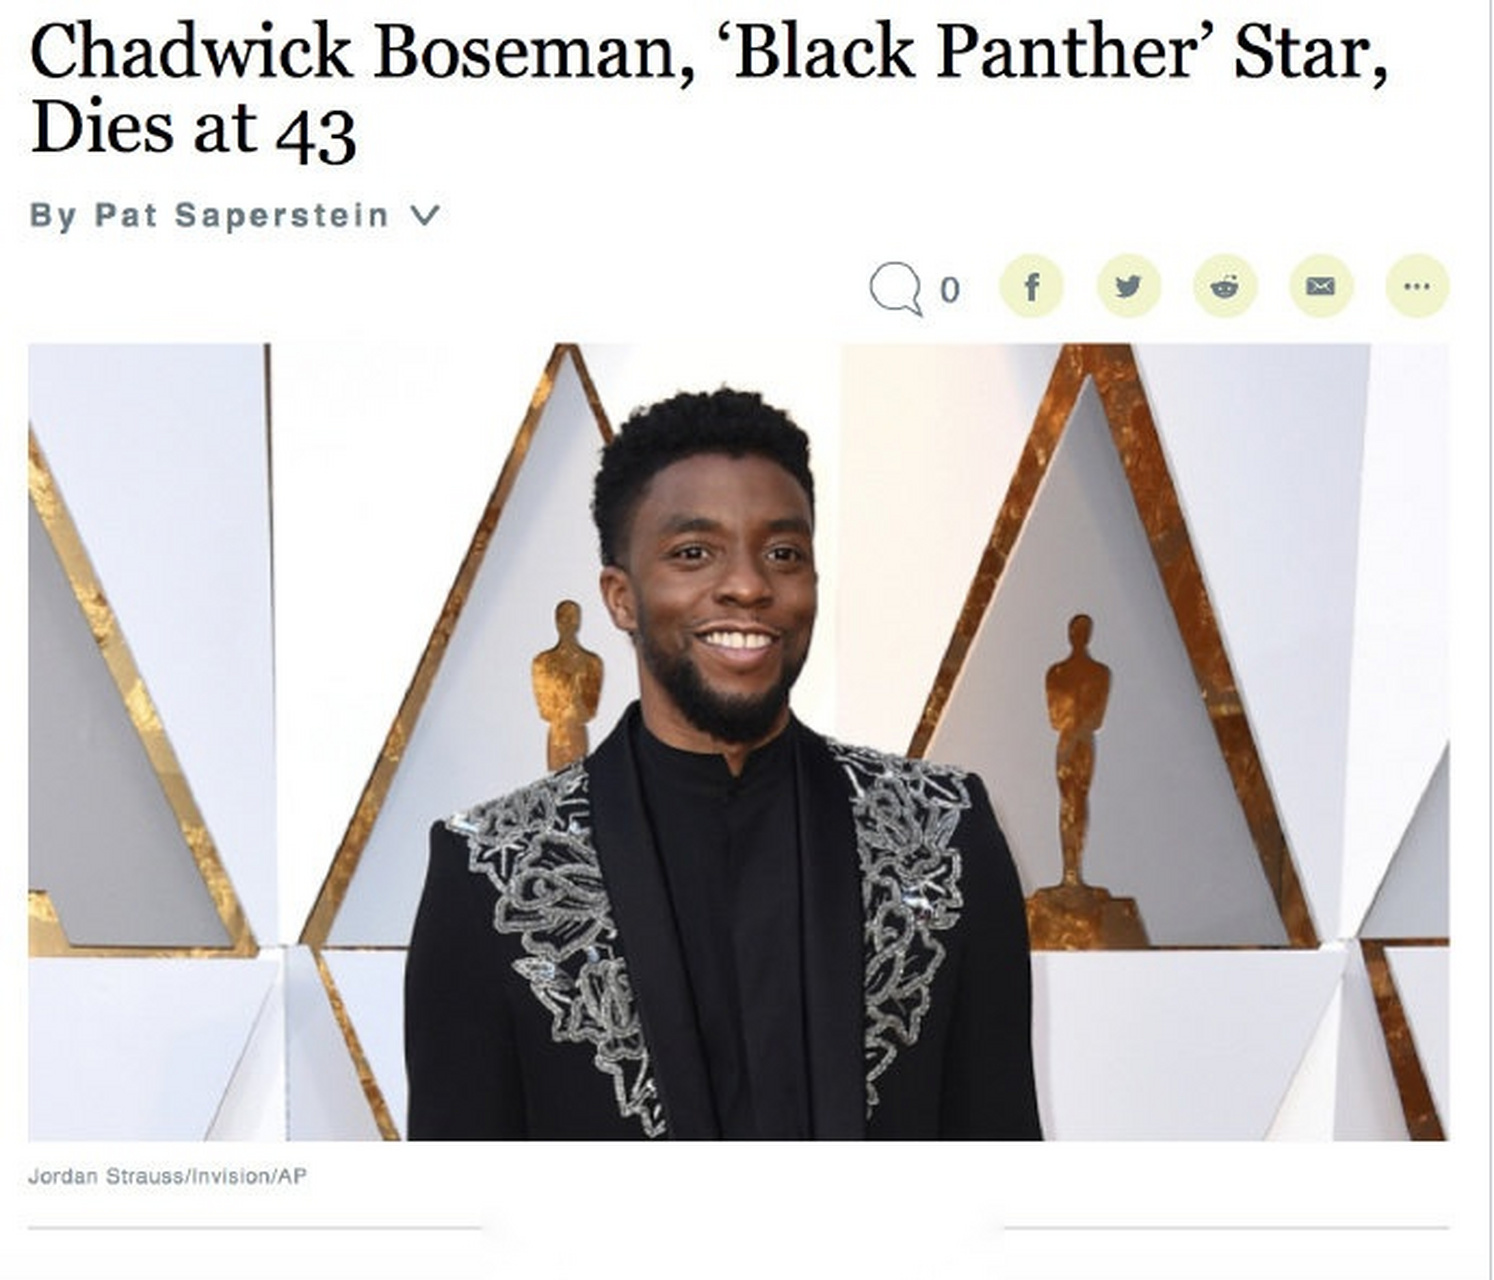The image size is (1494, 1280).
Task: Click the Jordan Strauss/Invision/AP photo credit
Action: 167,1177
